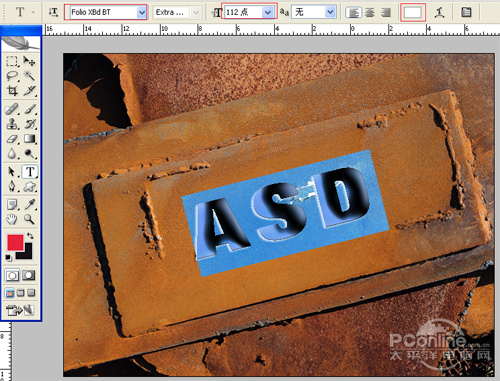The height and width of the screenshot is (381, 500).
Task: Click the center text alignment button
Action: click(370, 13)
